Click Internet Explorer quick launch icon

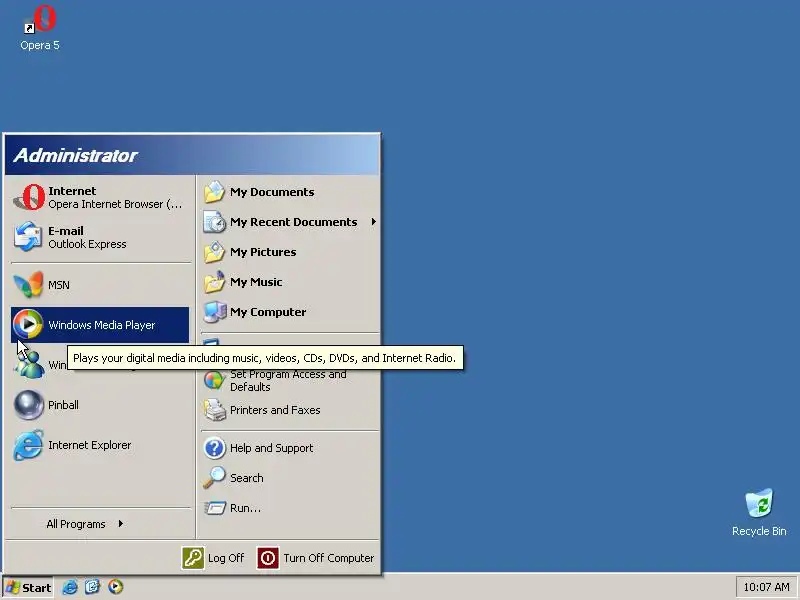(x=70, y=587)
